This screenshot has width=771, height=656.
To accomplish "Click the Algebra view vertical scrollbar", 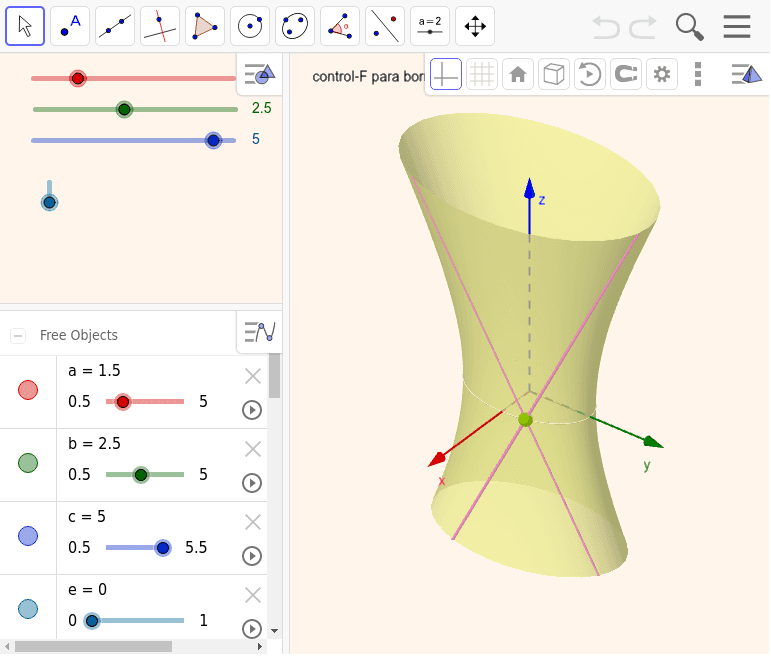I will pyautogui.click(x=274, y=376).
